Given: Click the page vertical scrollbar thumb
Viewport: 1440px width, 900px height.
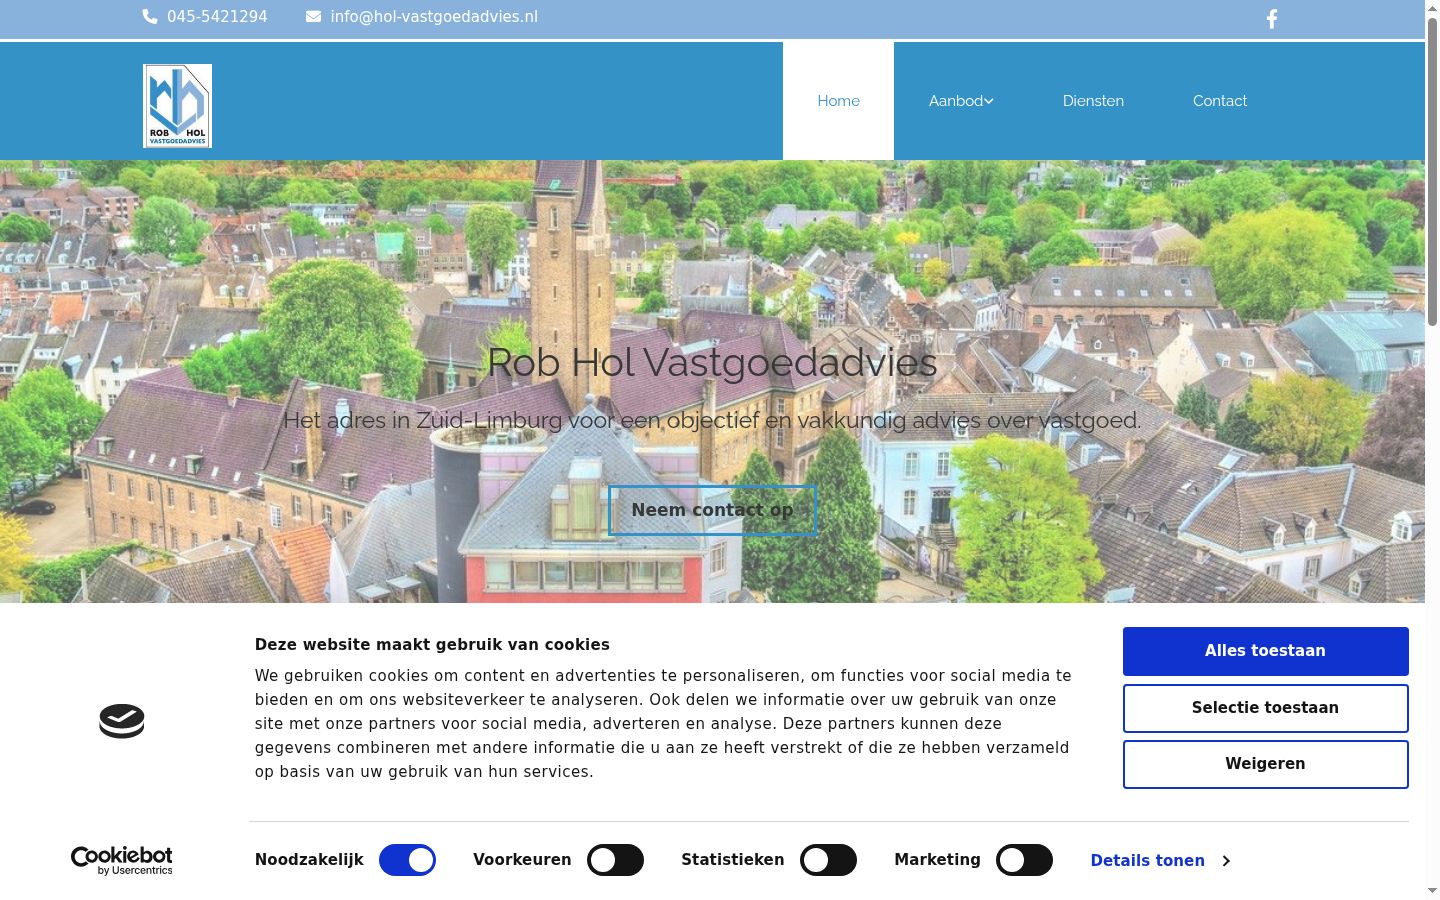Looking at the screenshot, I should [1432, 170].
